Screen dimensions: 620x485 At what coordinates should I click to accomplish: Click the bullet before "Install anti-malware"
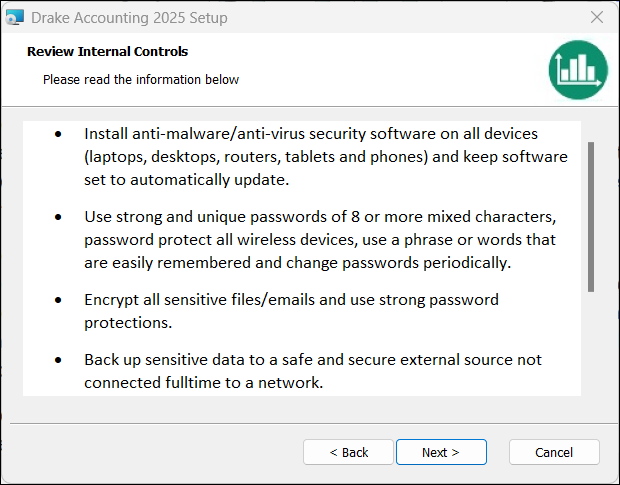click(x=59, y=133)
